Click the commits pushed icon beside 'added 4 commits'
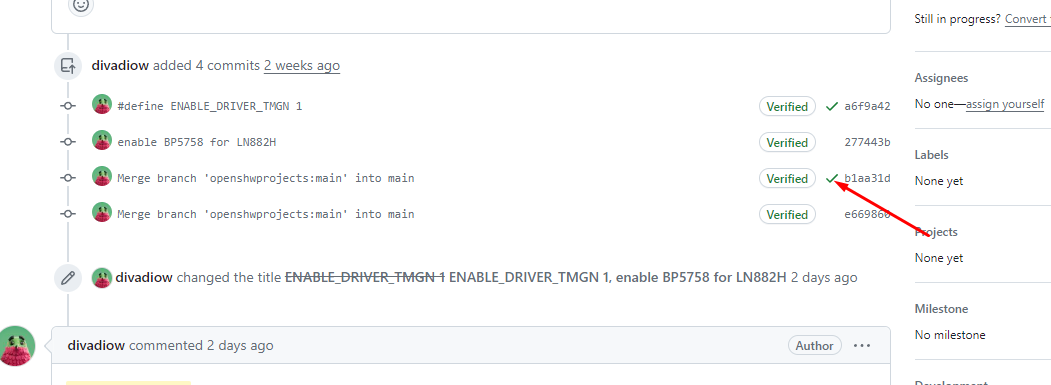This screenshot has width=1051, height=385. pyautogui.click(x=68, y=66)
